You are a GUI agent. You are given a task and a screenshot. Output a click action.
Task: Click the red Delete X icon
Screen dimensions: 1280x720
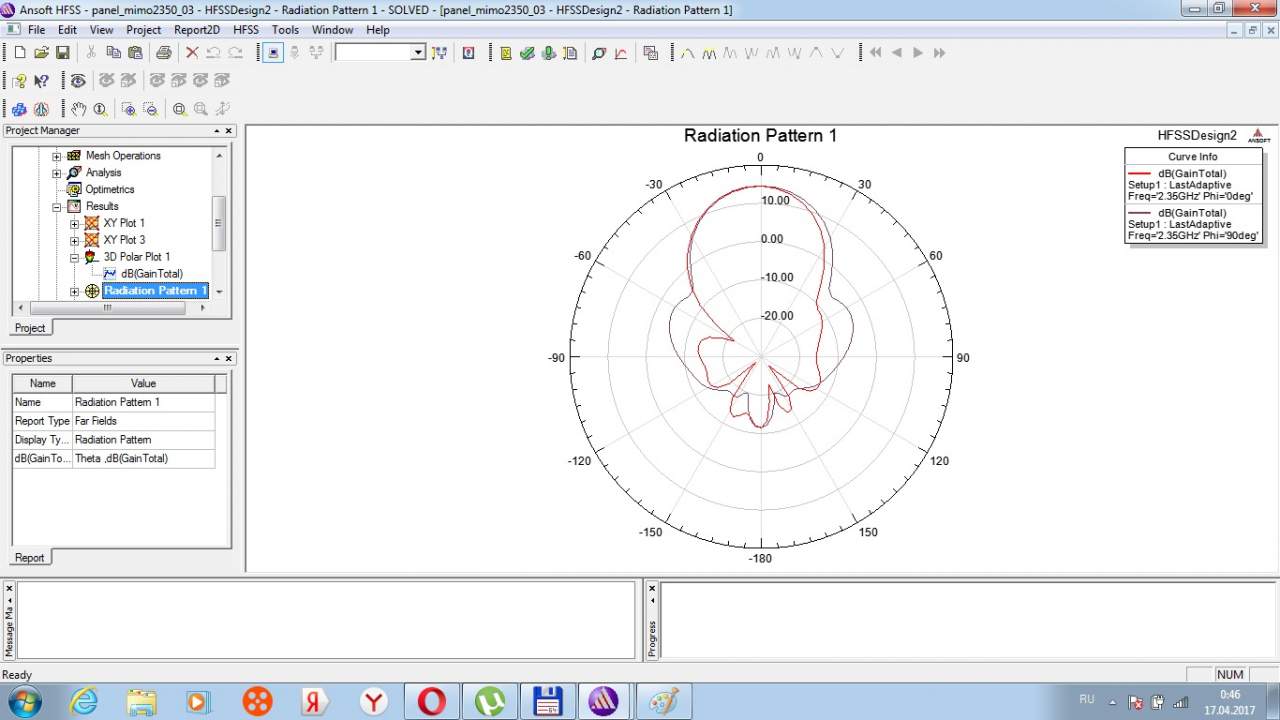pos(192,53)
